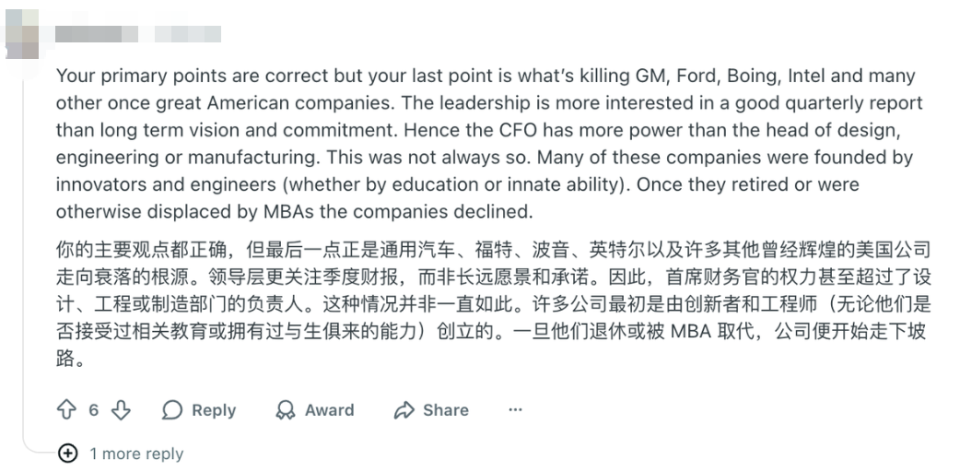Expand replies with the plus circle icon
960x472 pixels.
(x=68, y=453)
